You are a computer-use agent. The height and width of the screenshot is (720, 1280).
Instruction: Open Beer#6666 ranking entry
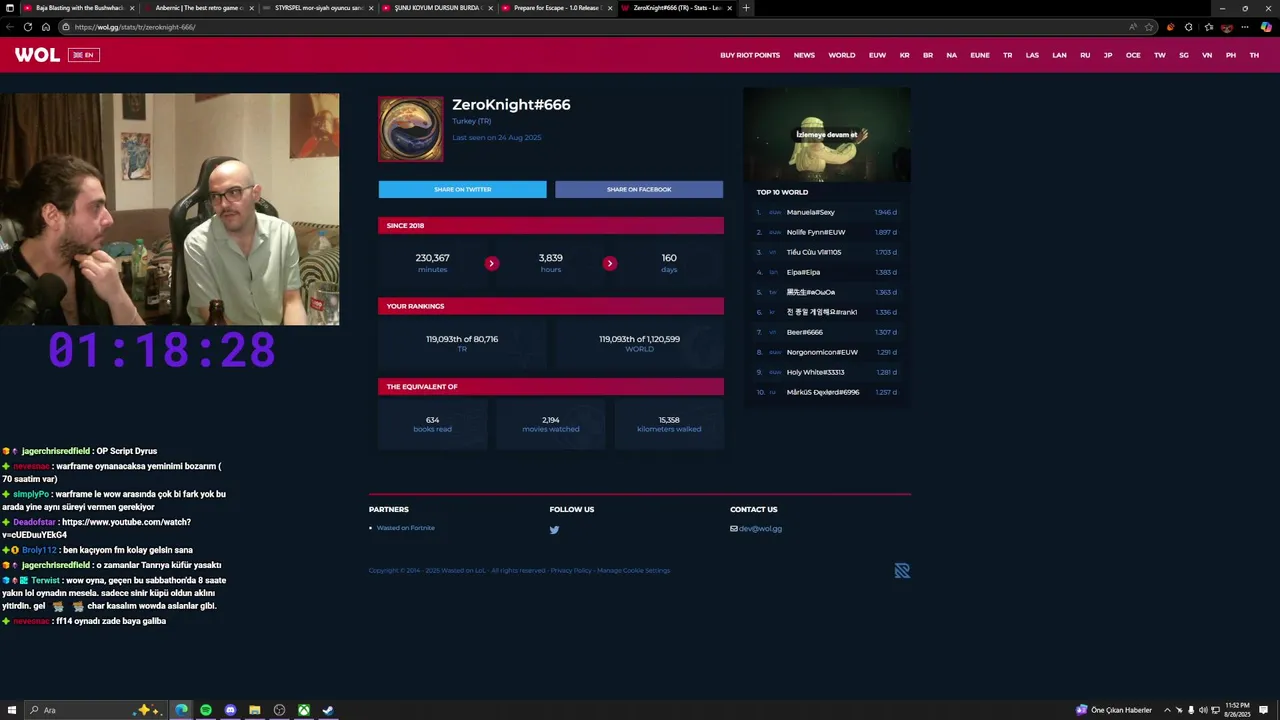click(x=804, y=332)
